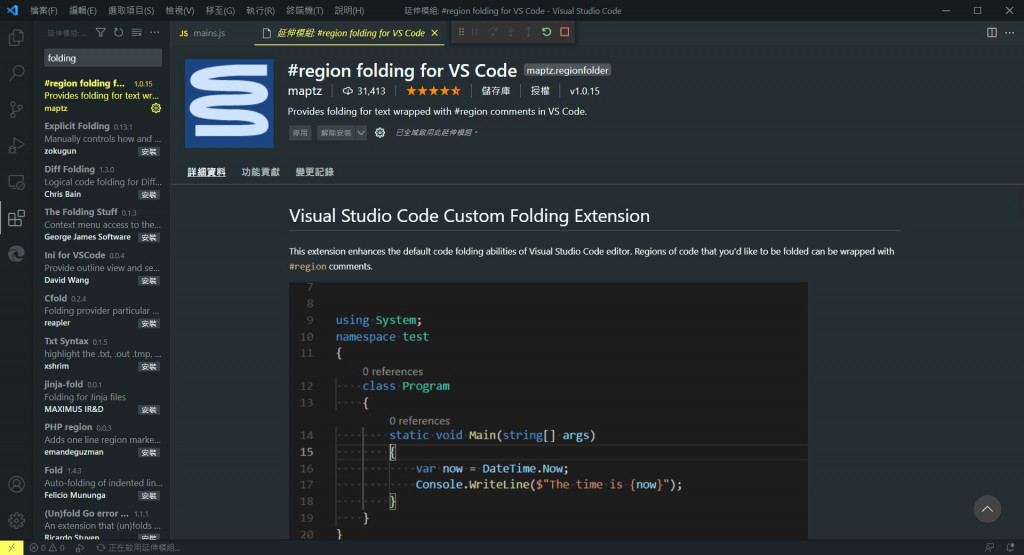The height and width of the screenshot is (555, 1024).
Task: Click the extension search field containing 'folding'
Action: 101,58
